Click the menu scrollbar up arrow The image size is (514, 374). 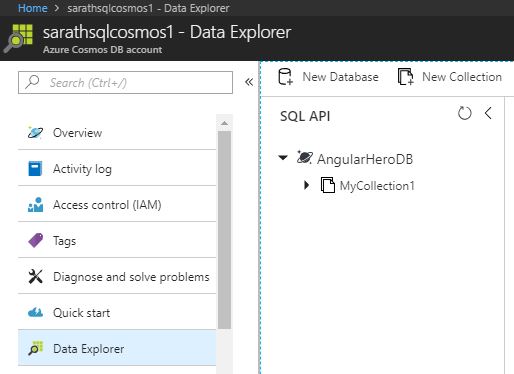click(224, 123)
